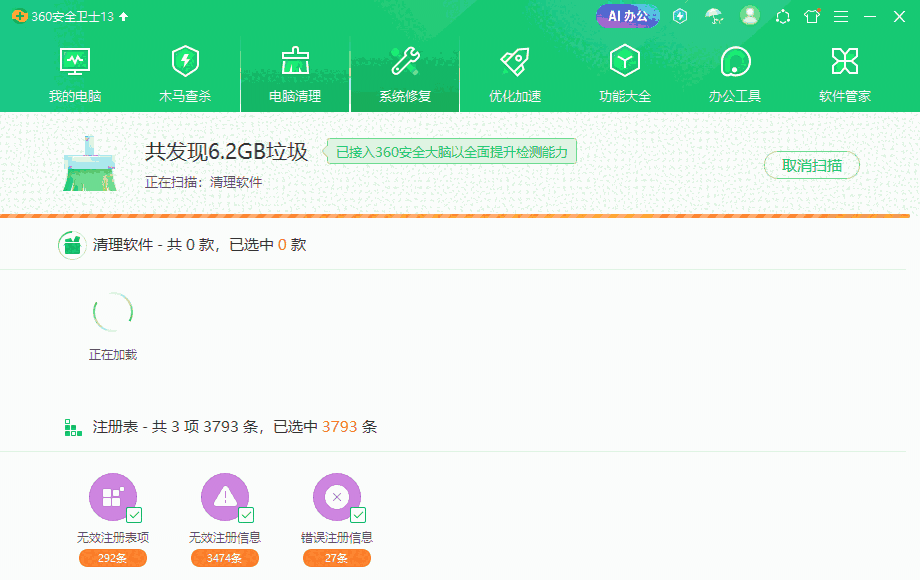Click the 已接入360安全大脑 banner link
The height and width of the screenshot is (580, 920).
click(x=452, y=152)
